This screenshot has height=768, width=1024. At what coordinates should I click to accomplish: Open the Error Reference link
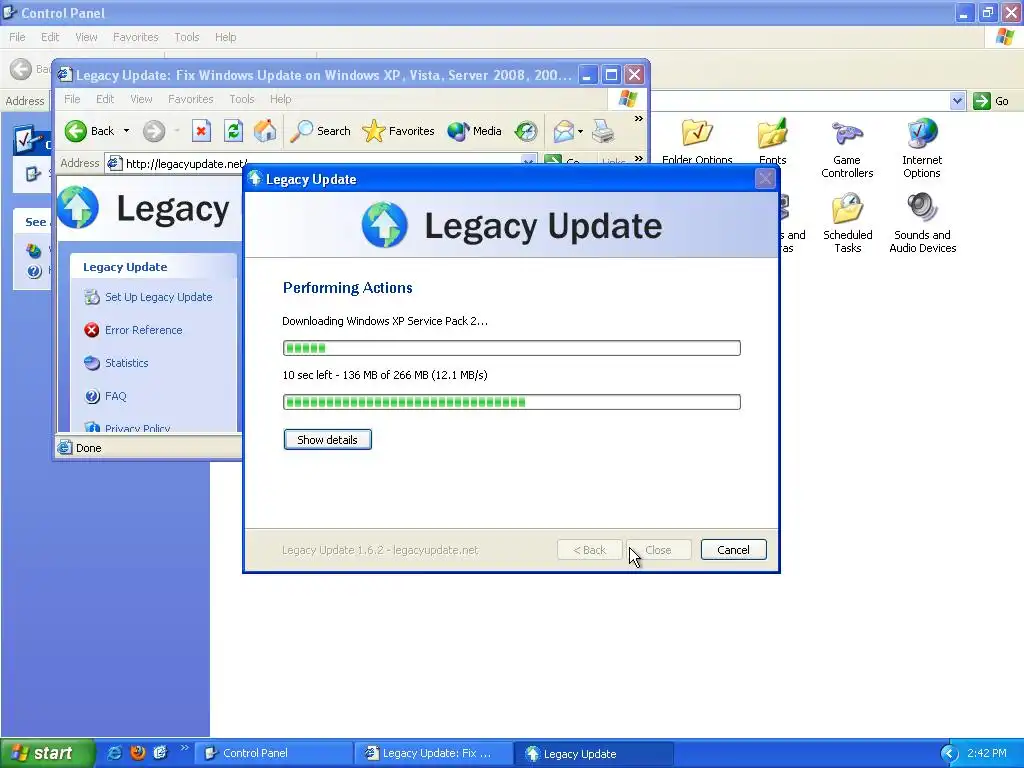coord(144,330)
